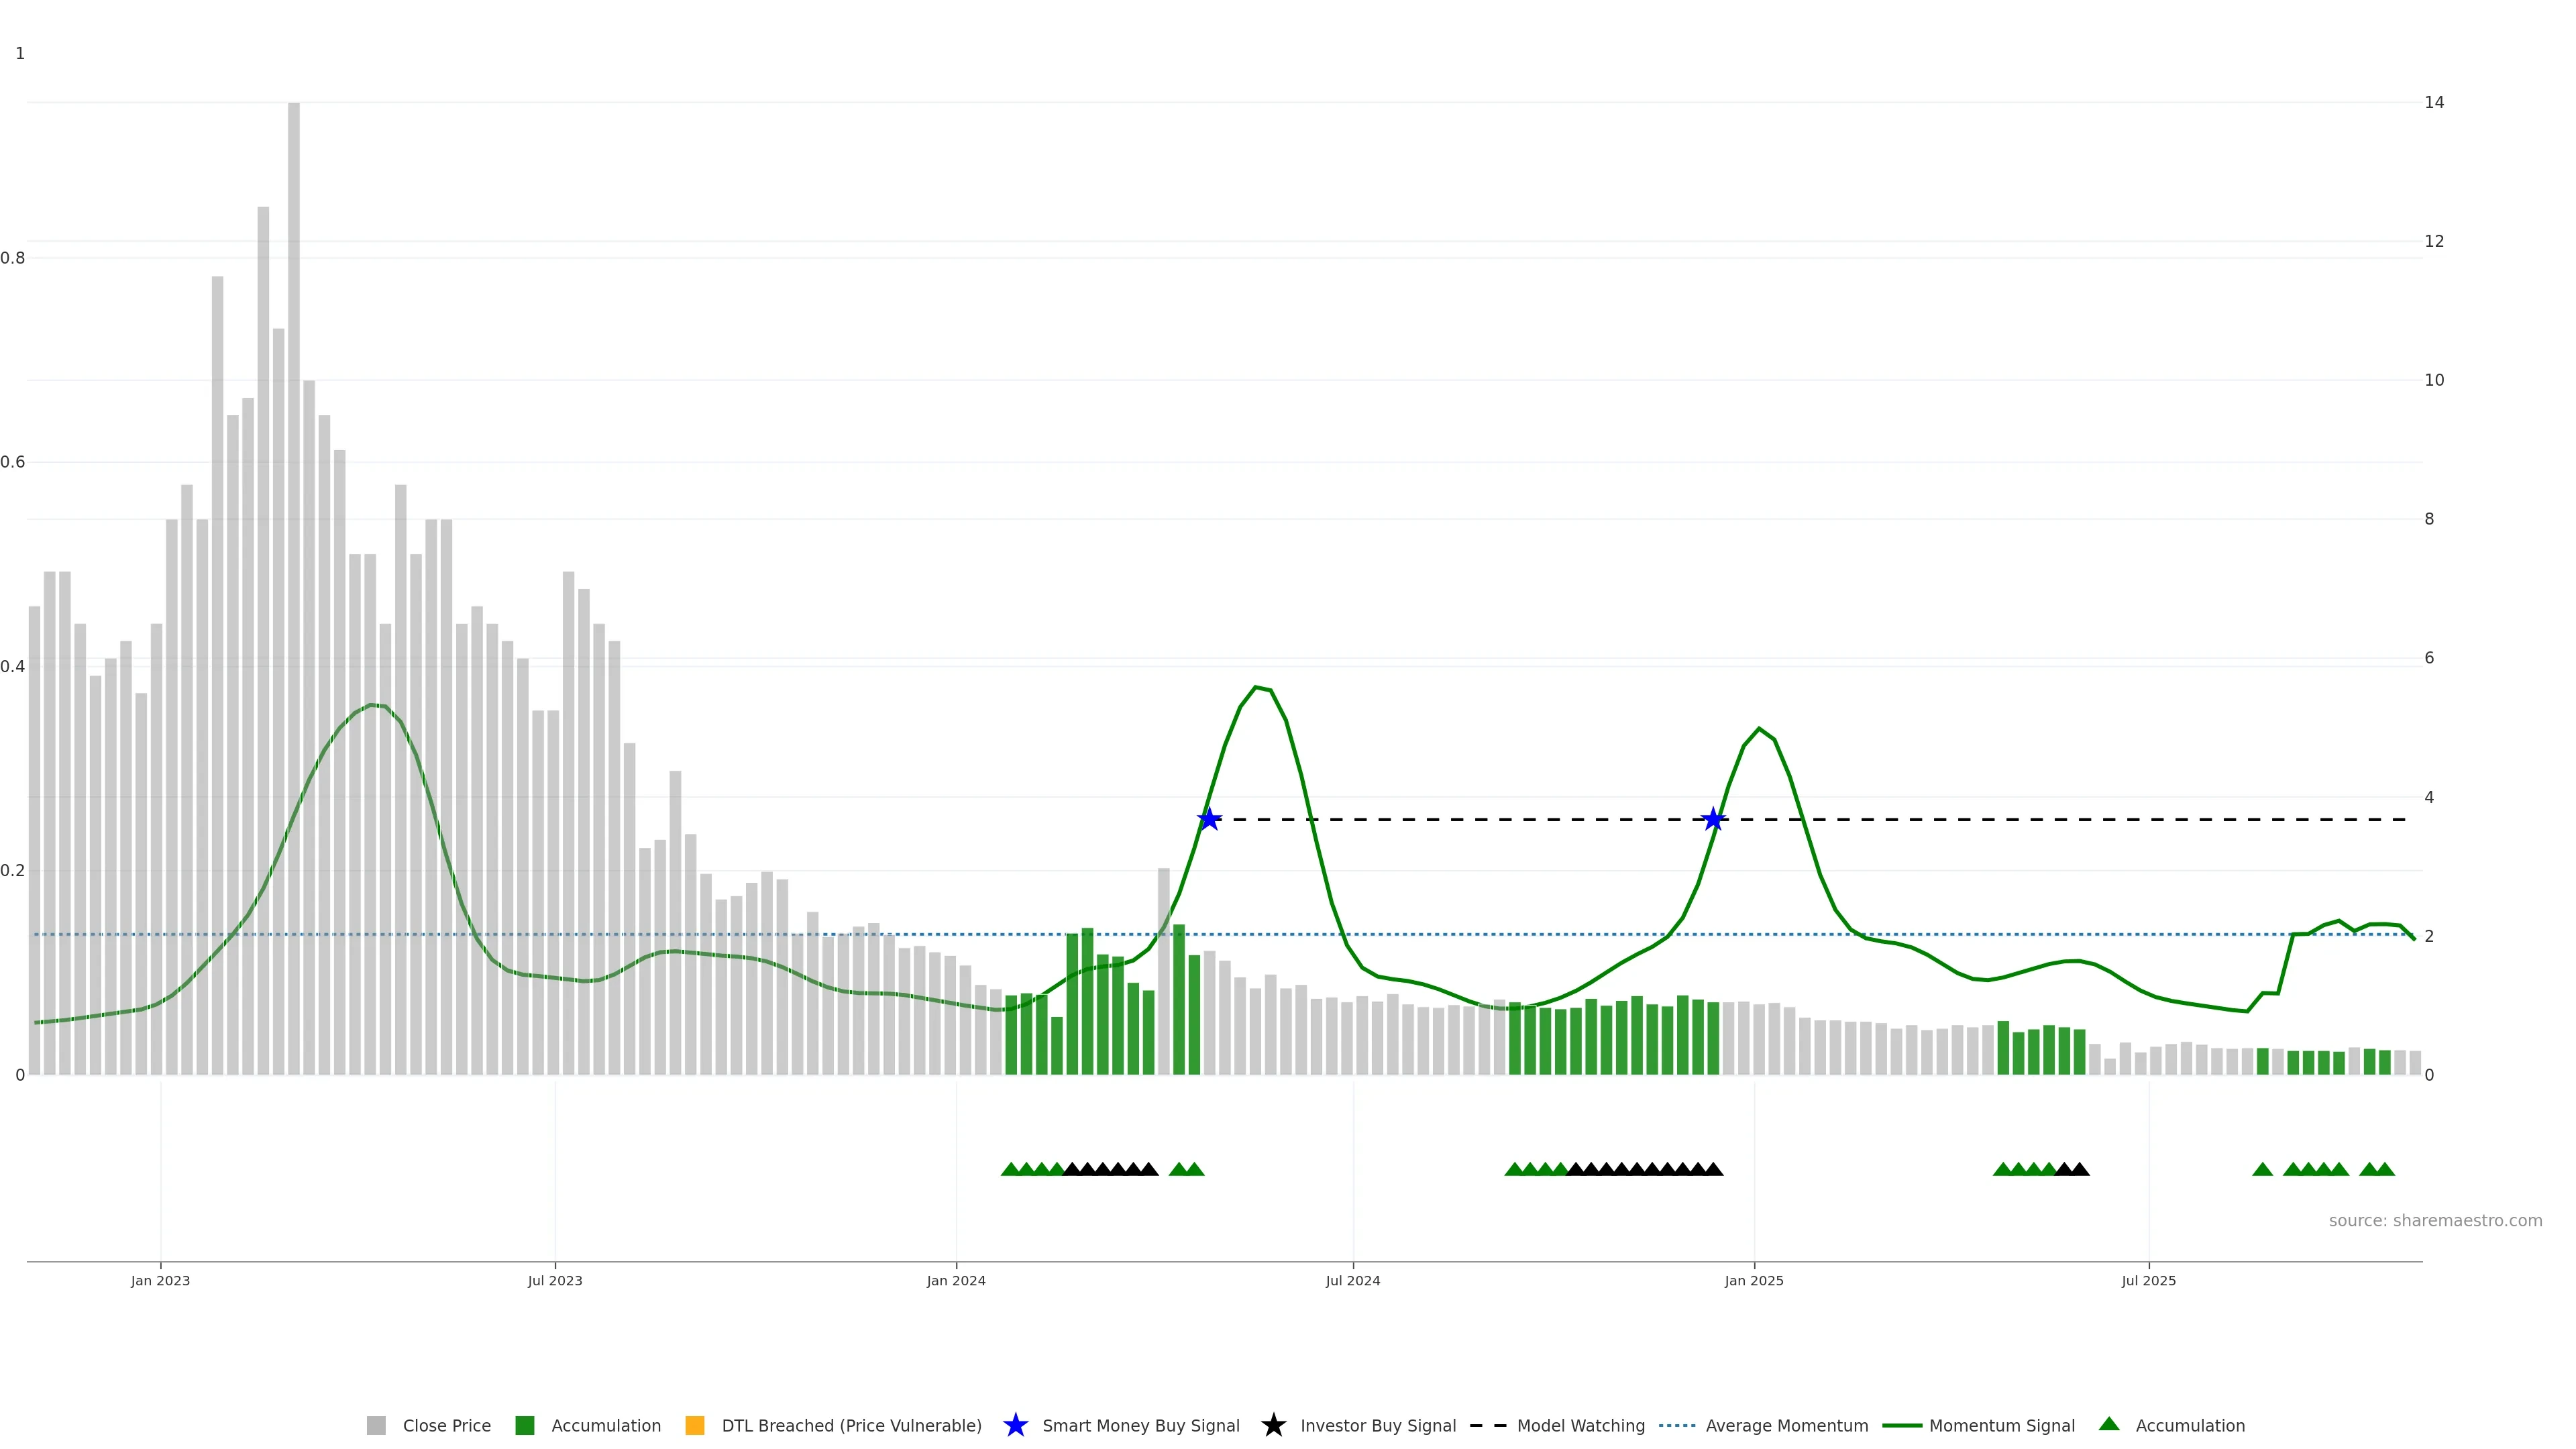This screenshot has width=2576, height=1449.
Task: Click the orange DTL Breached legend swatch
Action: pos(694,1426)
